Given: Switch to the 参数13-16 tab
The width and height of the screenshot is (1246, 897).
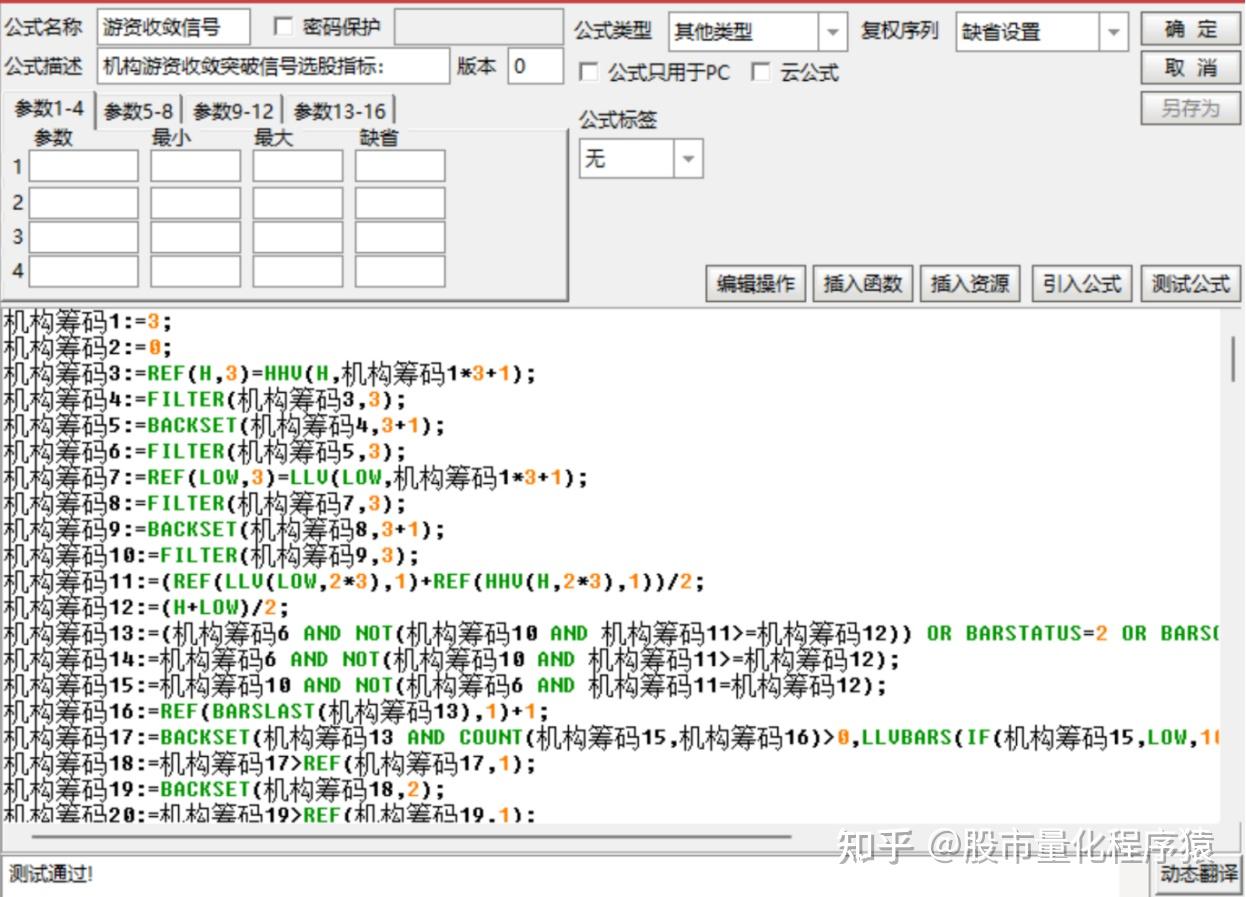Looking at the screenshot, I should [339, 111].
